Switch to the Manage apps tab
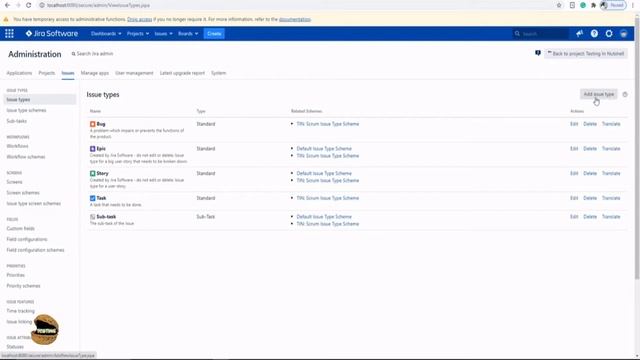640x360 pixels. click(x=95, y=73)
